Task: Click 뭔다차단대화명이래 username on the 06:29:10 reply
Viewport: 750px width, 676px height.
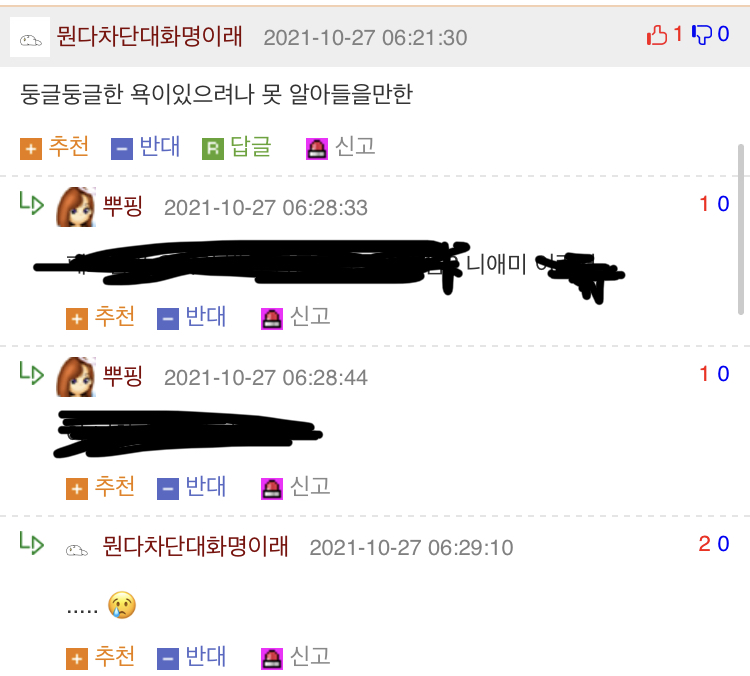Action: coord(196,546)
